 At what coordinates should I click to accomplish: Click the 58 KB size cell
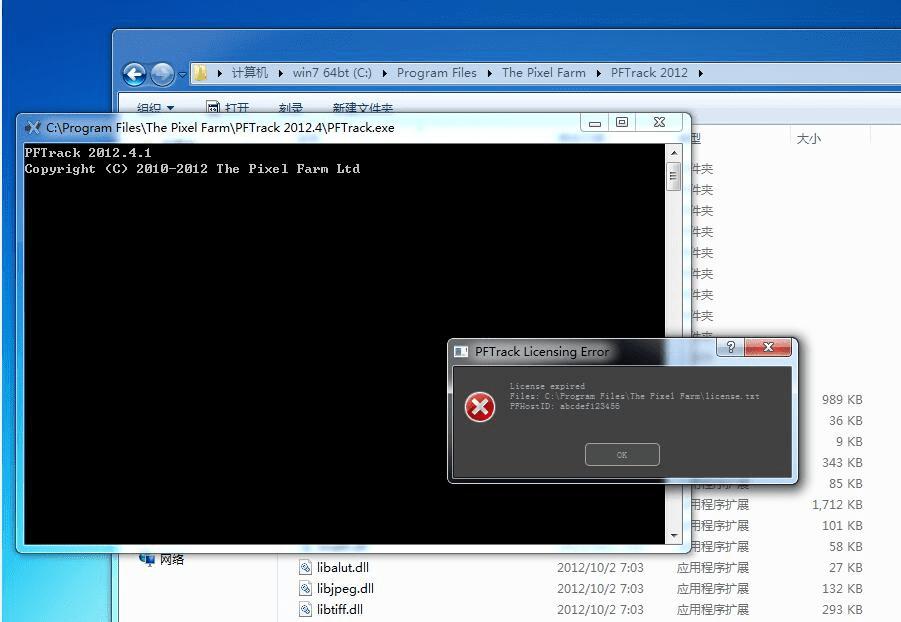pyautogui.click(x=845, y=547)
